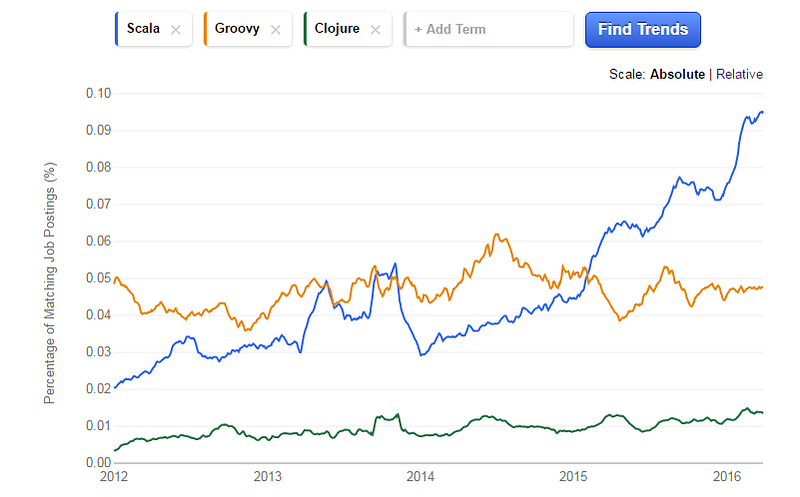
Task: Click the Groovy term label
Action: click(x=237, y=29)
